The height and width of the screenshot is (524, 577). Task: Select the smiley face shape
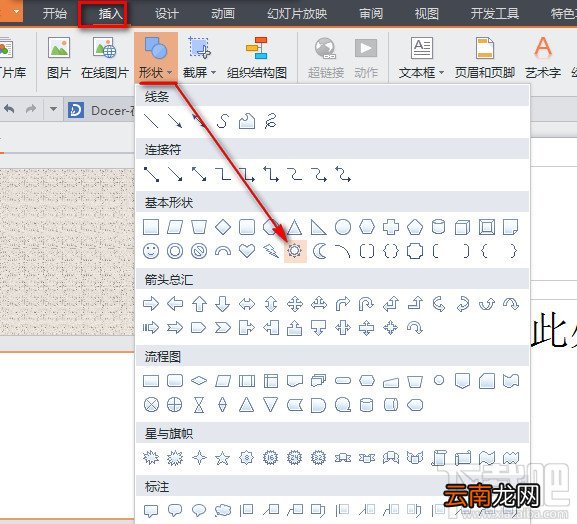(x=151, y=251)
